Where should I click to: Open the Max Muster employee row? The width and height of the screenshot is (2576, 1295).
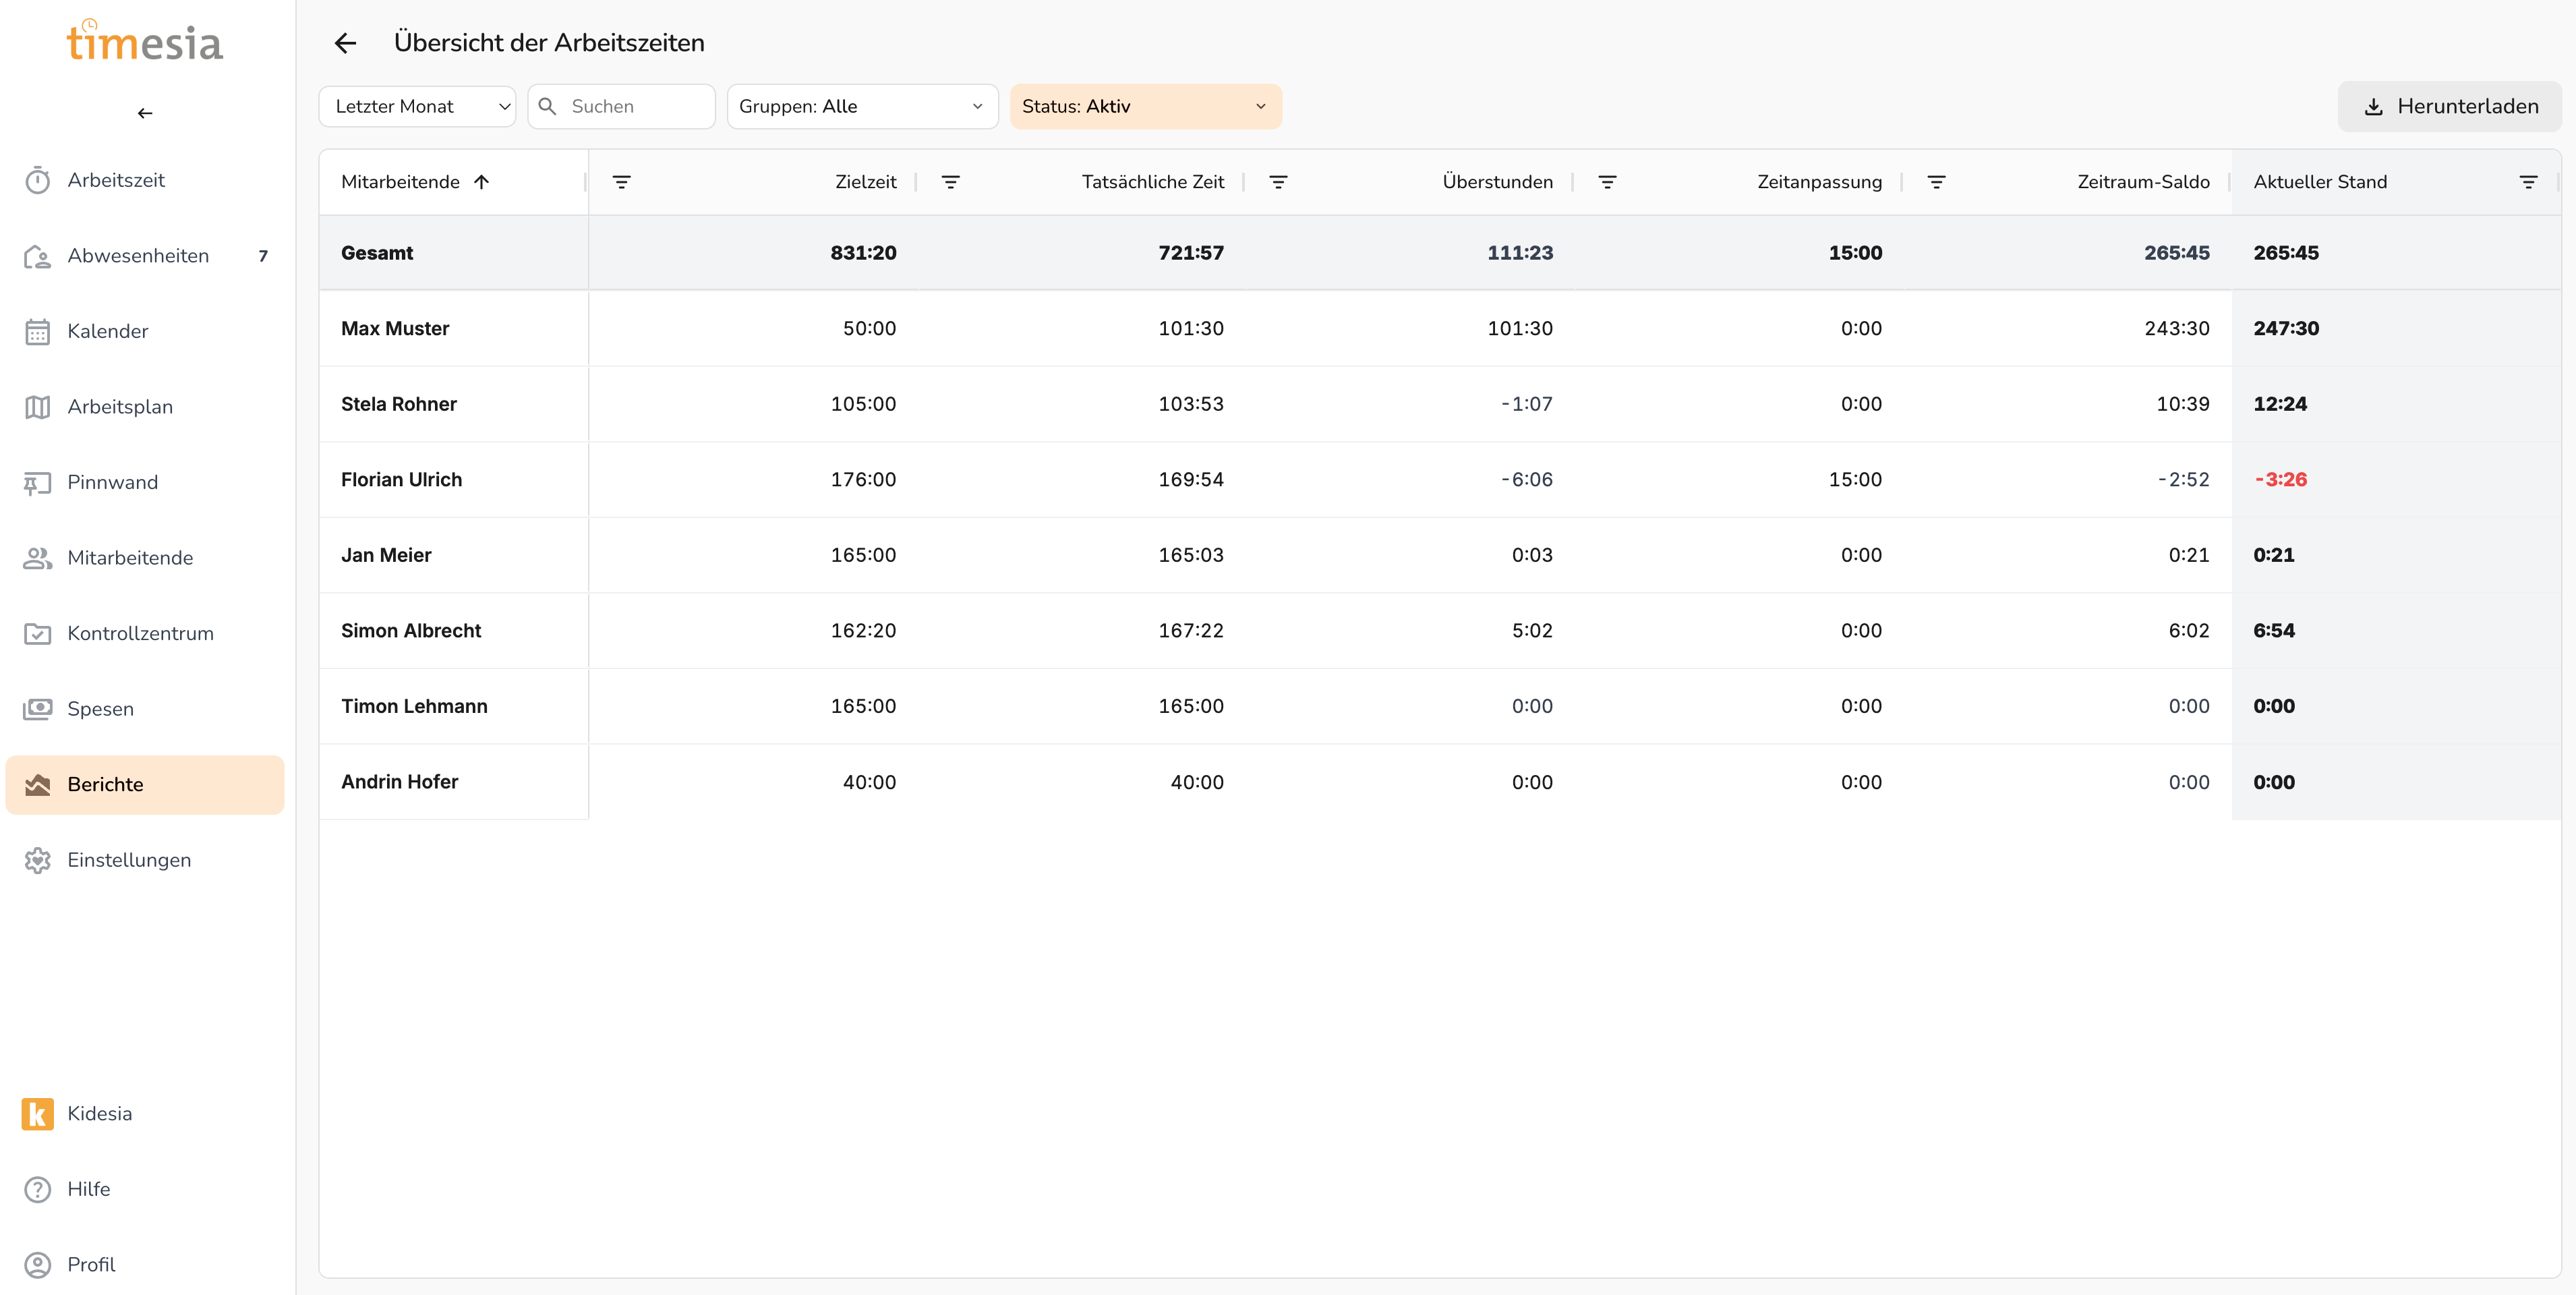[x=395, y=328]
